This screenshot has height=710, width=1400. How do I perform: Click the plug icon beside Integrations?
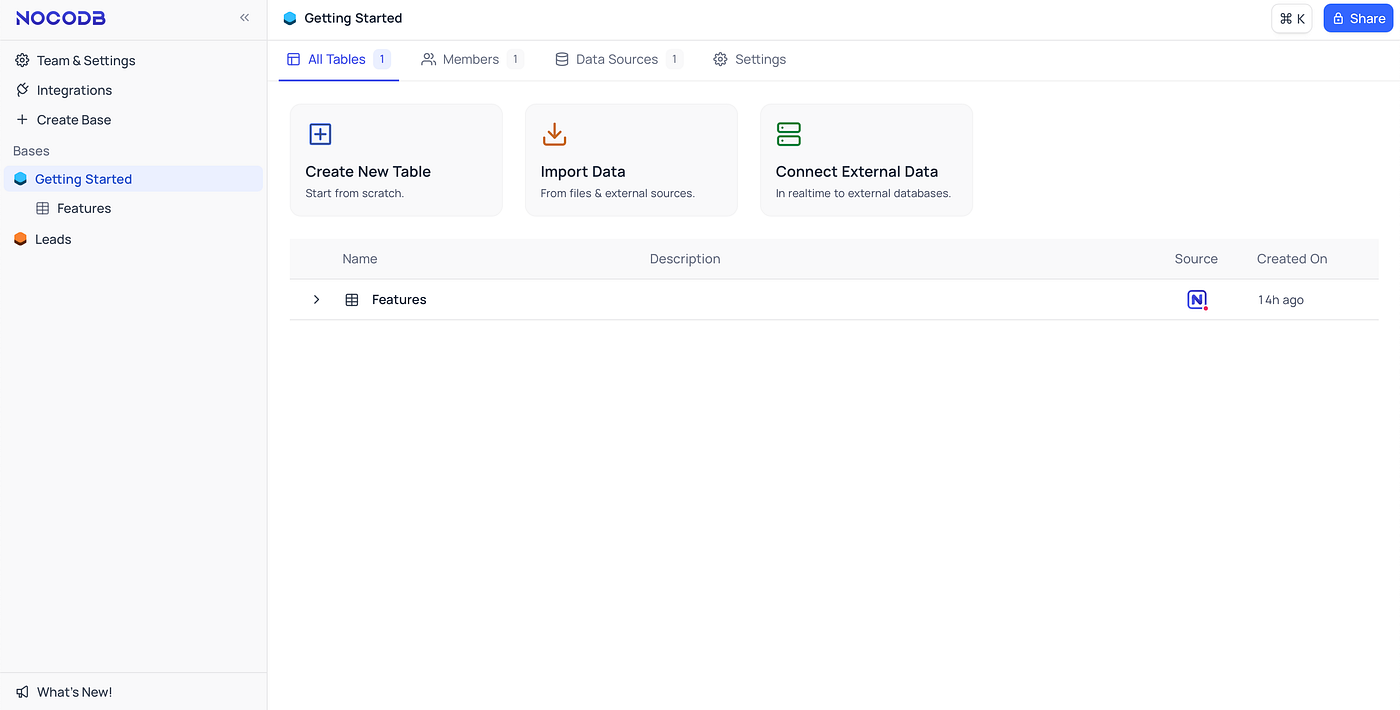(x=22, y=90)
